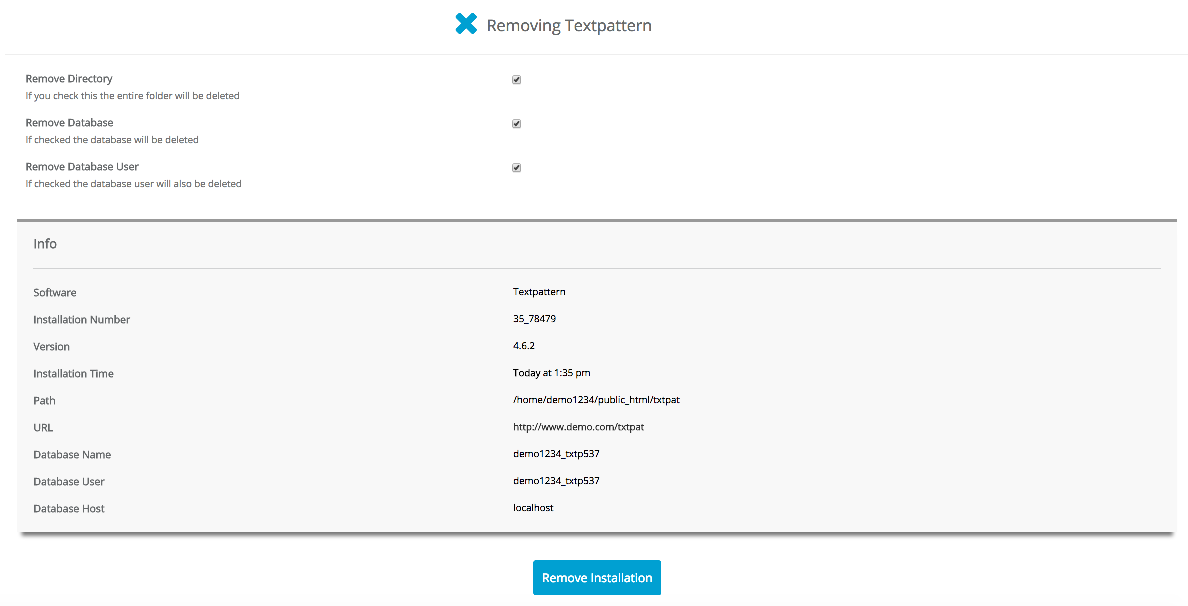Uncheck the Remove Directory checkbox
Screen dimensions: 1188x606
point(517,80)
